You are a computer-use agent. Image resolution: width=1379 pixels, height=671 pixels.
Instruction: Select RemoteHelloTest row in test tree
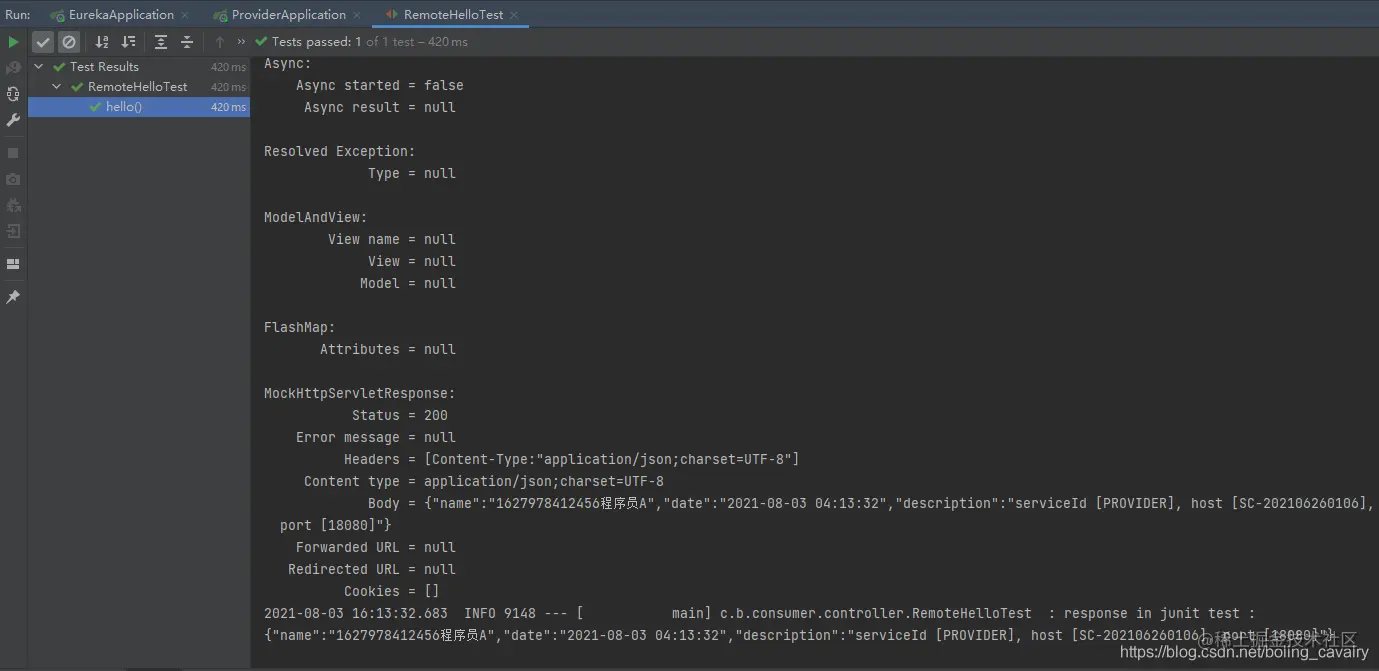tap(139, 87)
